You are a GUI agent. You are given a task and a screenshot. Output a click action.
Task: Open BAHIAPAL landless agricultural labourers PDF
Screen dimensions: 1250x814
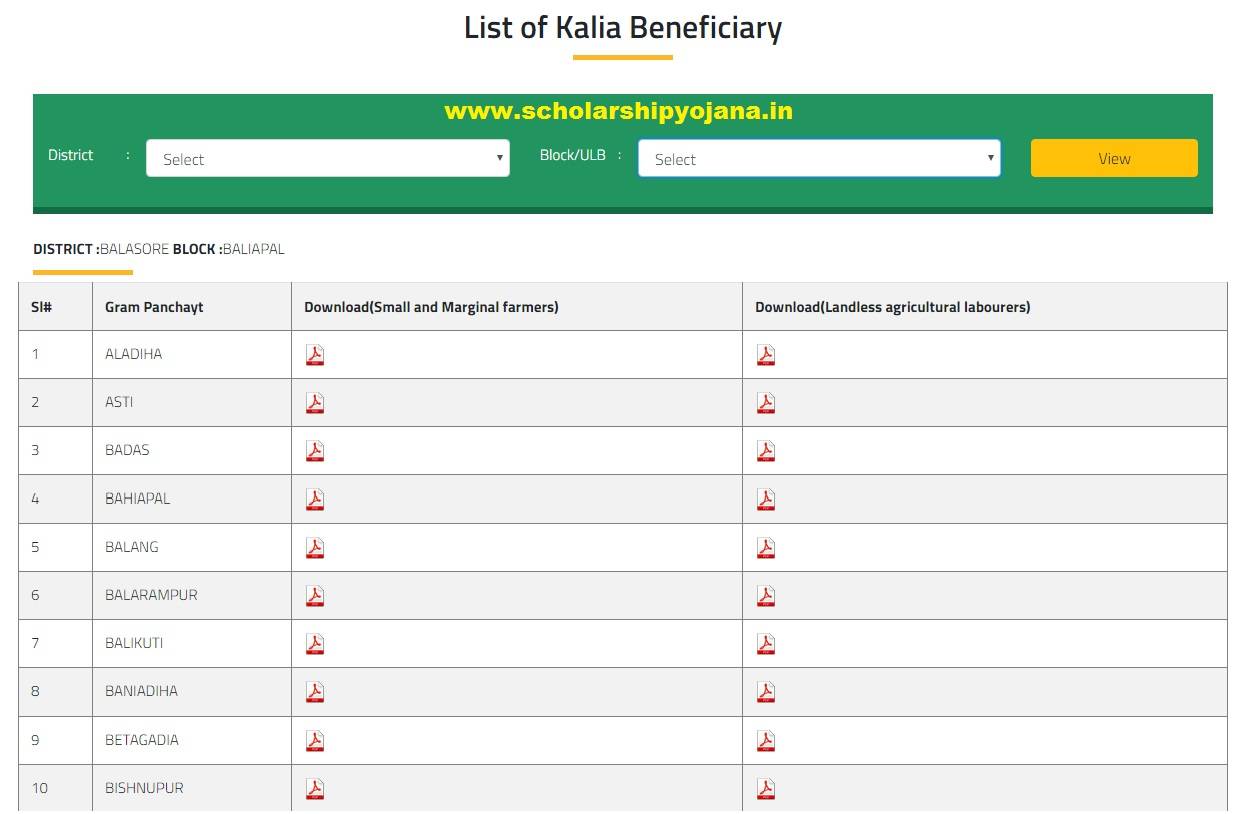point(766,499)
